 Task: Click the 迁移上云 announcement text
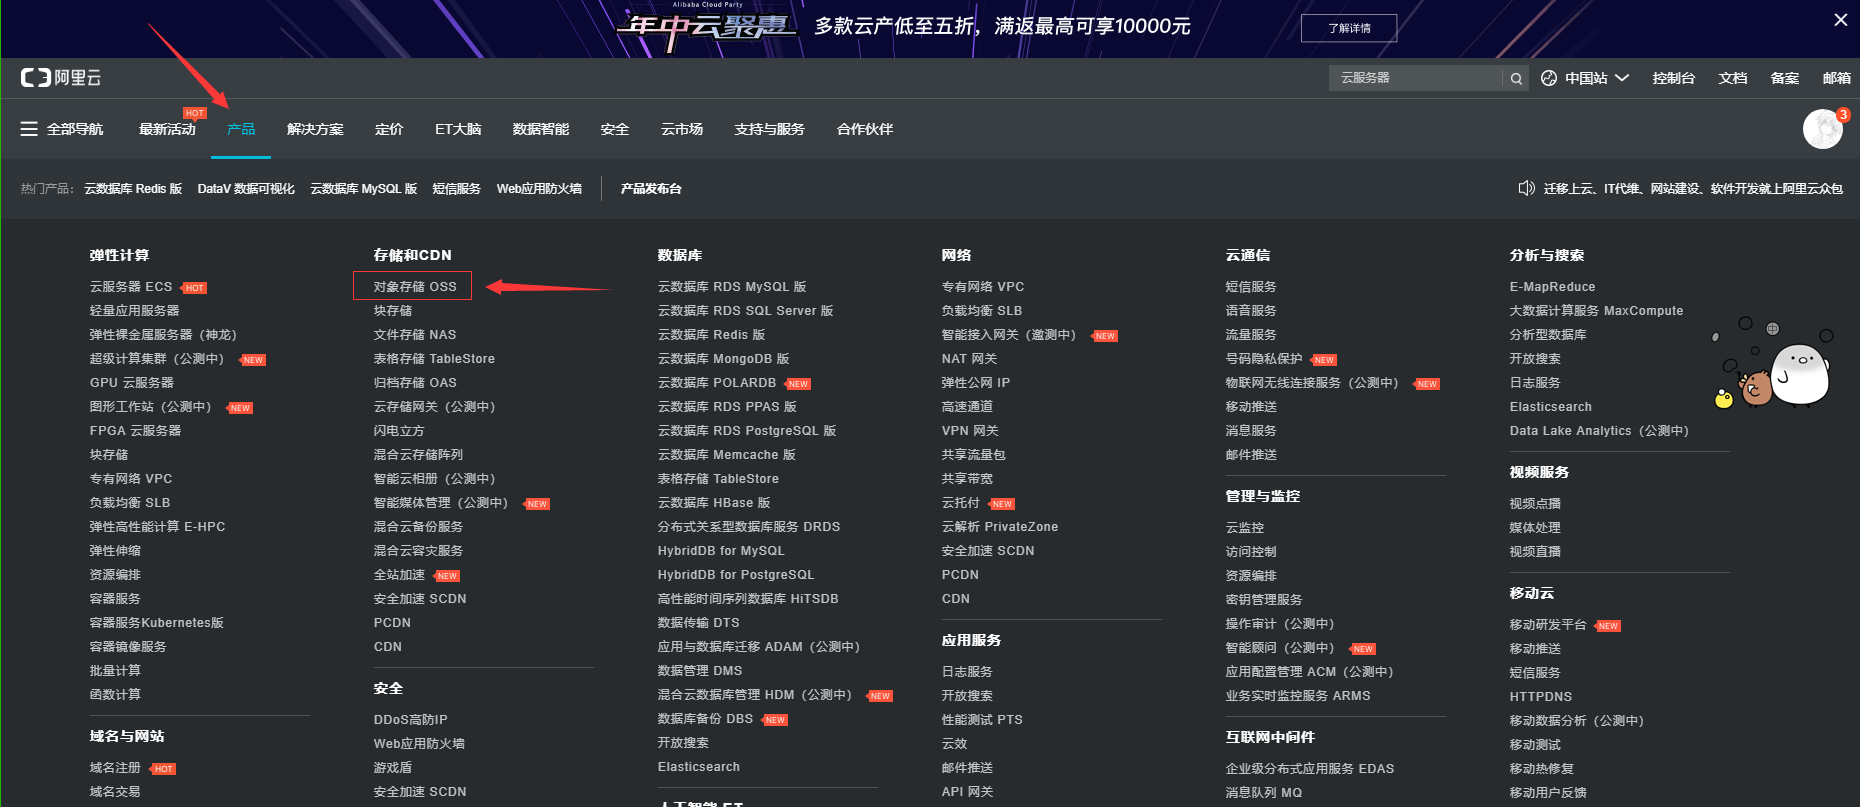(x=1693, y=189)
